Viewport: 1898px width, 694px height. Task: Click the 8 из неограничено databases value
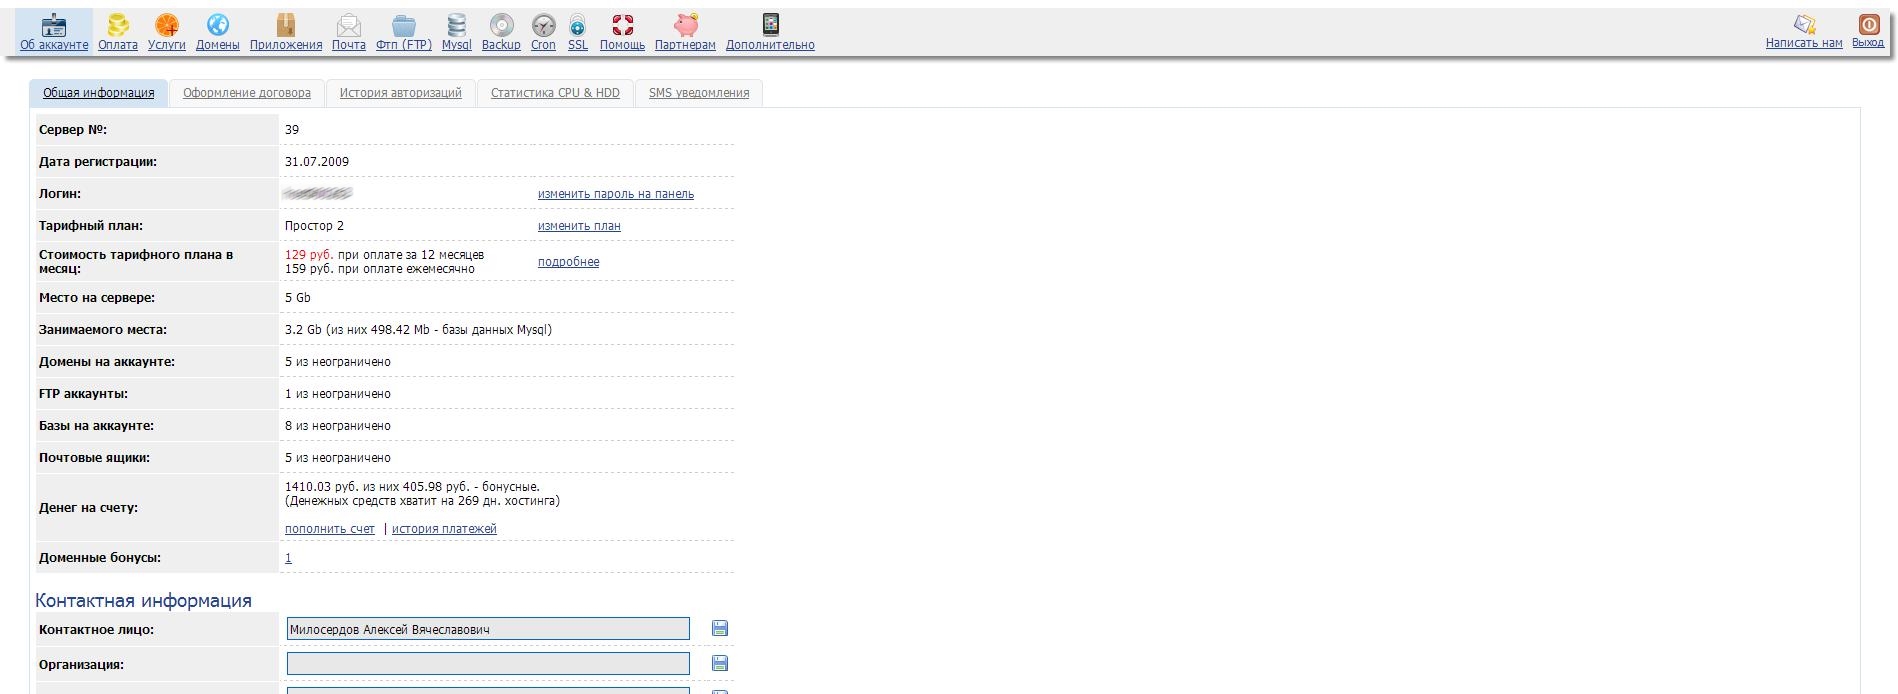(x=338, y=426)
